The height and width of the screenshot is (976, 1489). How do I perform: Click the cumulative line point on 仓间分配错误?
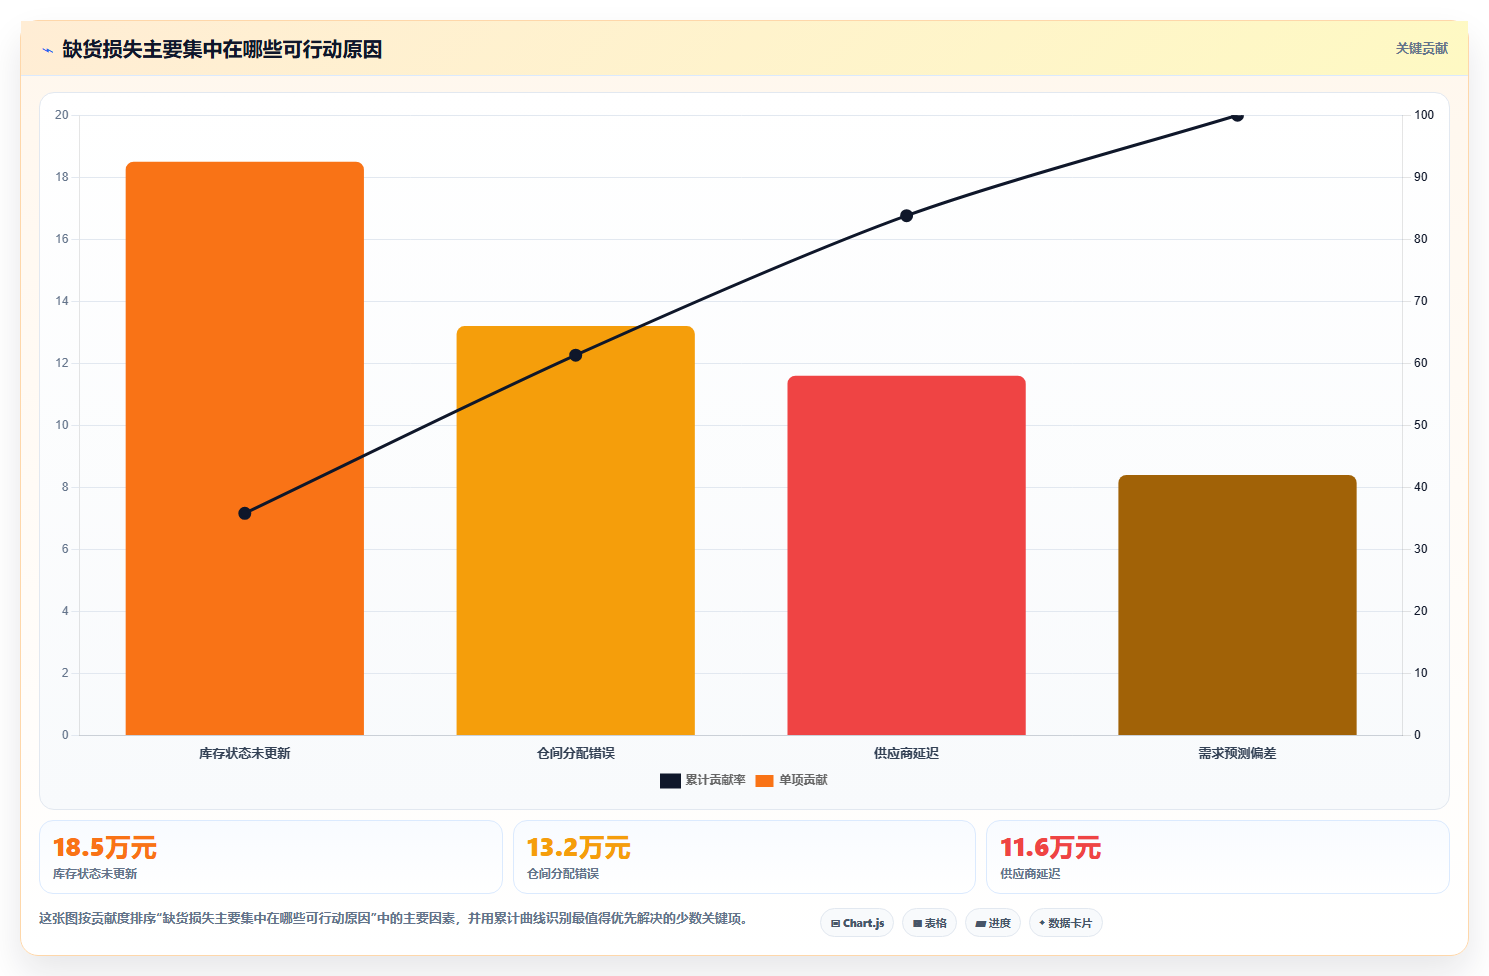click(x=576, y=355)
